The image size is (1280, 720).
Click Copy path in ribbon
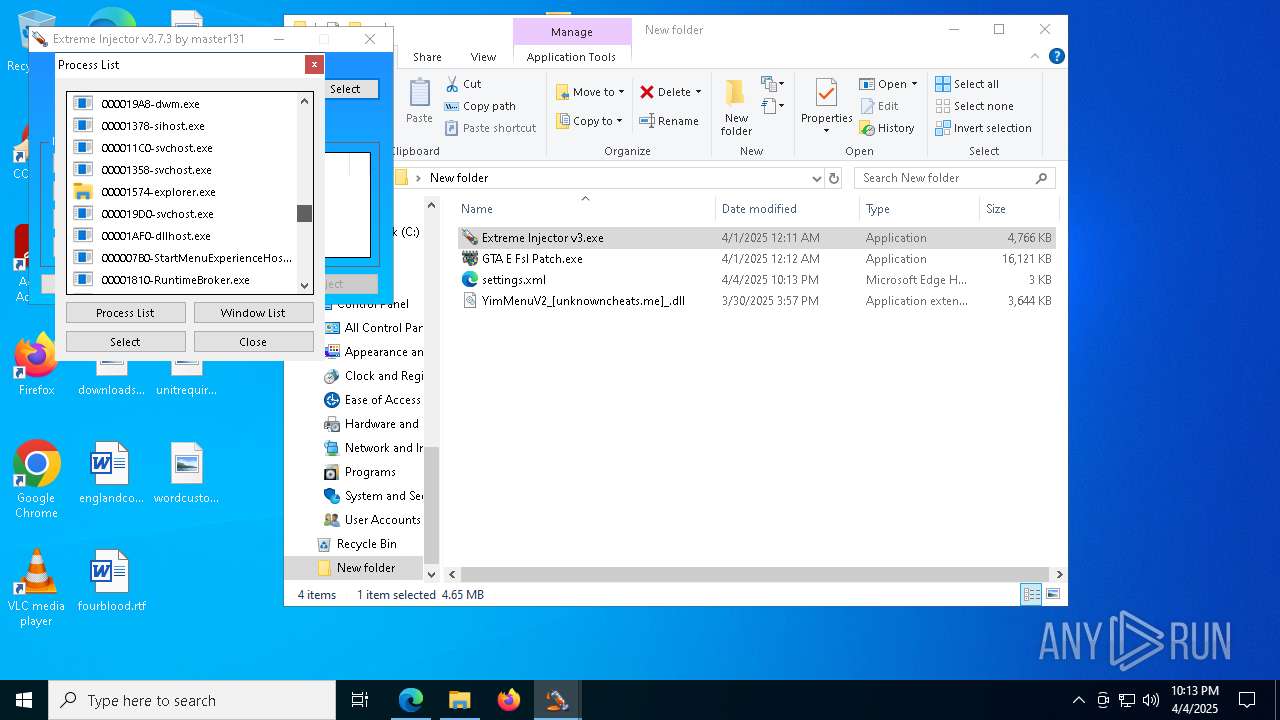pyautogui.click(x=480, y=106)
